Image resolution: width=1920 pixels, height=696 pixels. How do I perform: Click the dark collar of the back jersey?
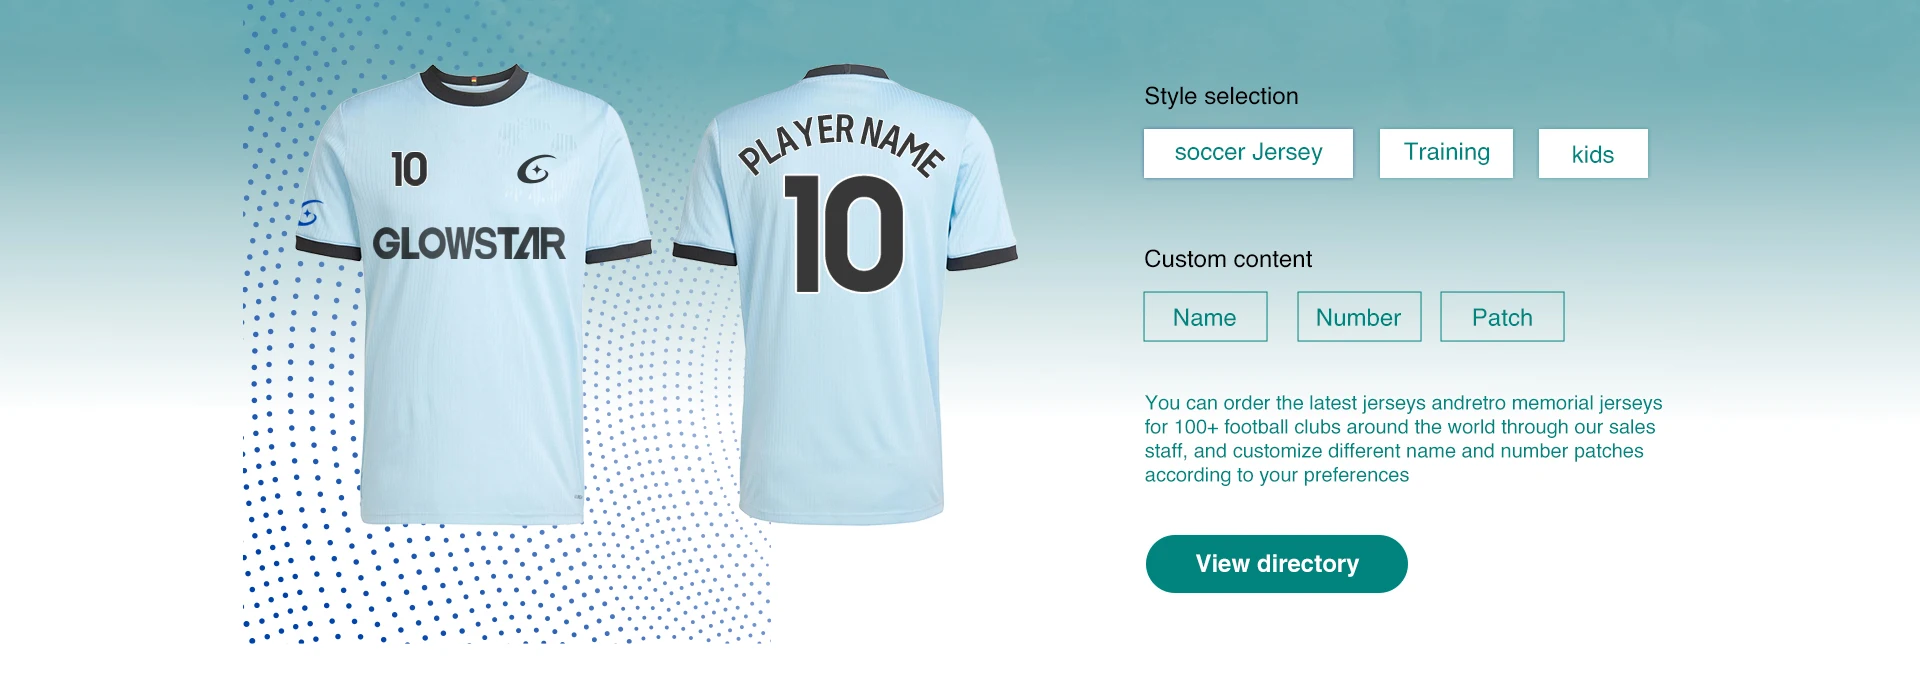846,72
